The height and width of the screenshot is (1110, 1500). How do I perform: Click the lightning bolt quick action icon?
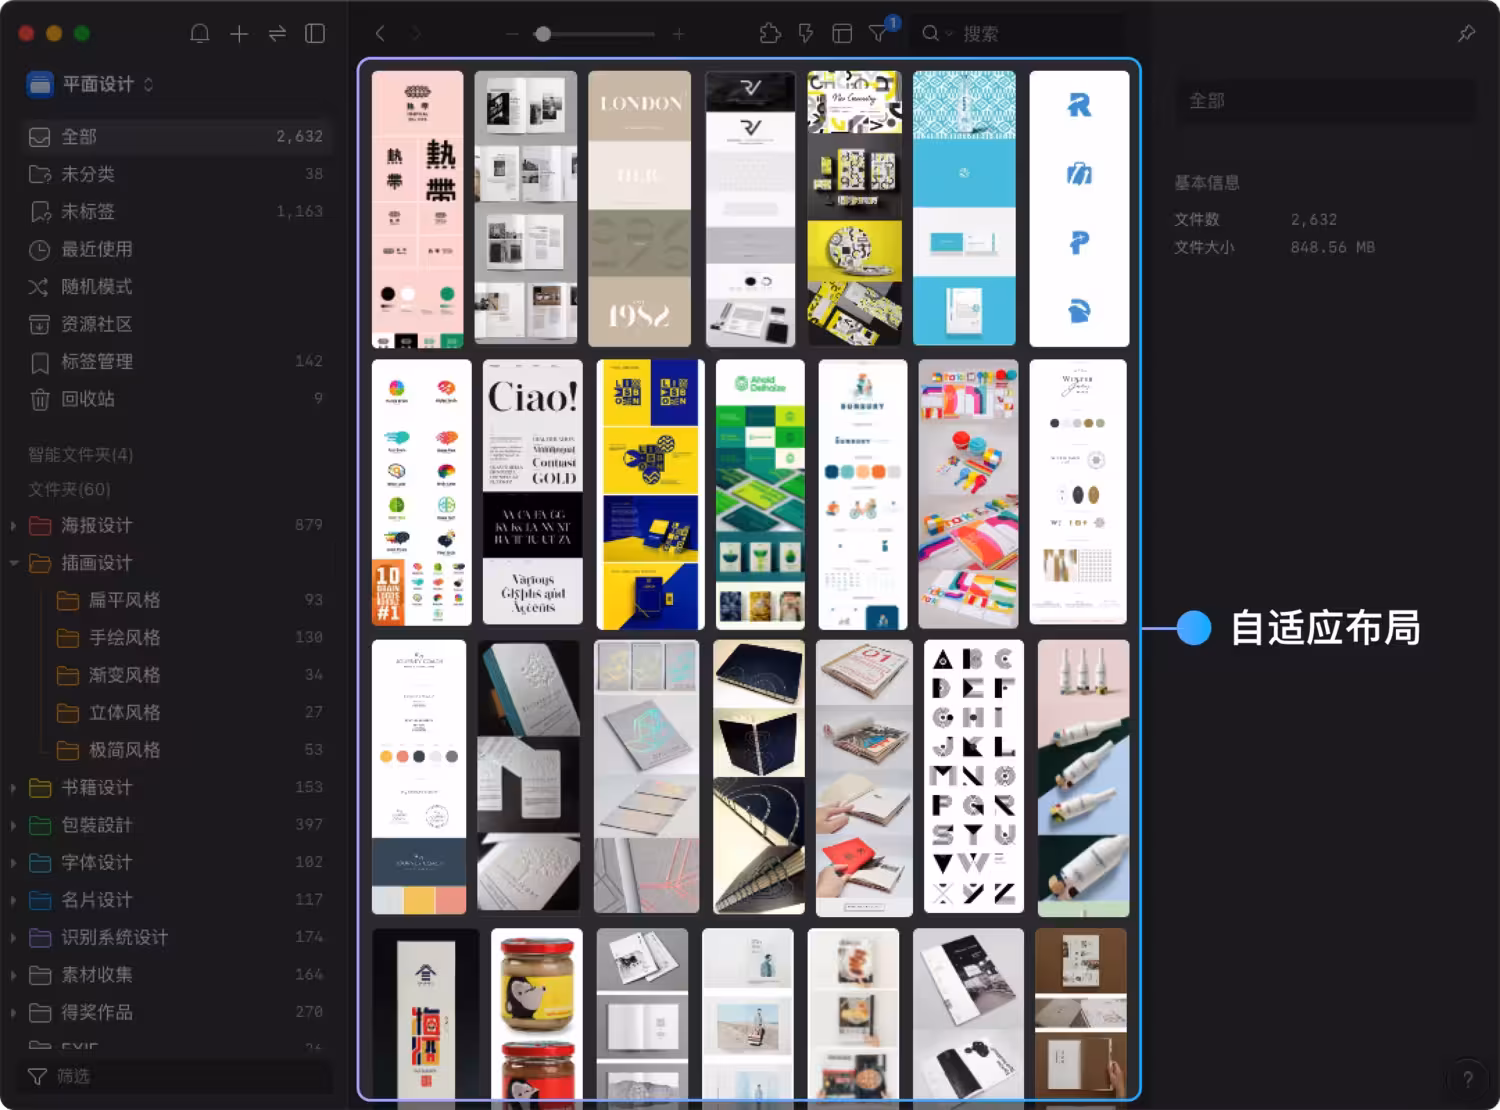tap(806, 34)
